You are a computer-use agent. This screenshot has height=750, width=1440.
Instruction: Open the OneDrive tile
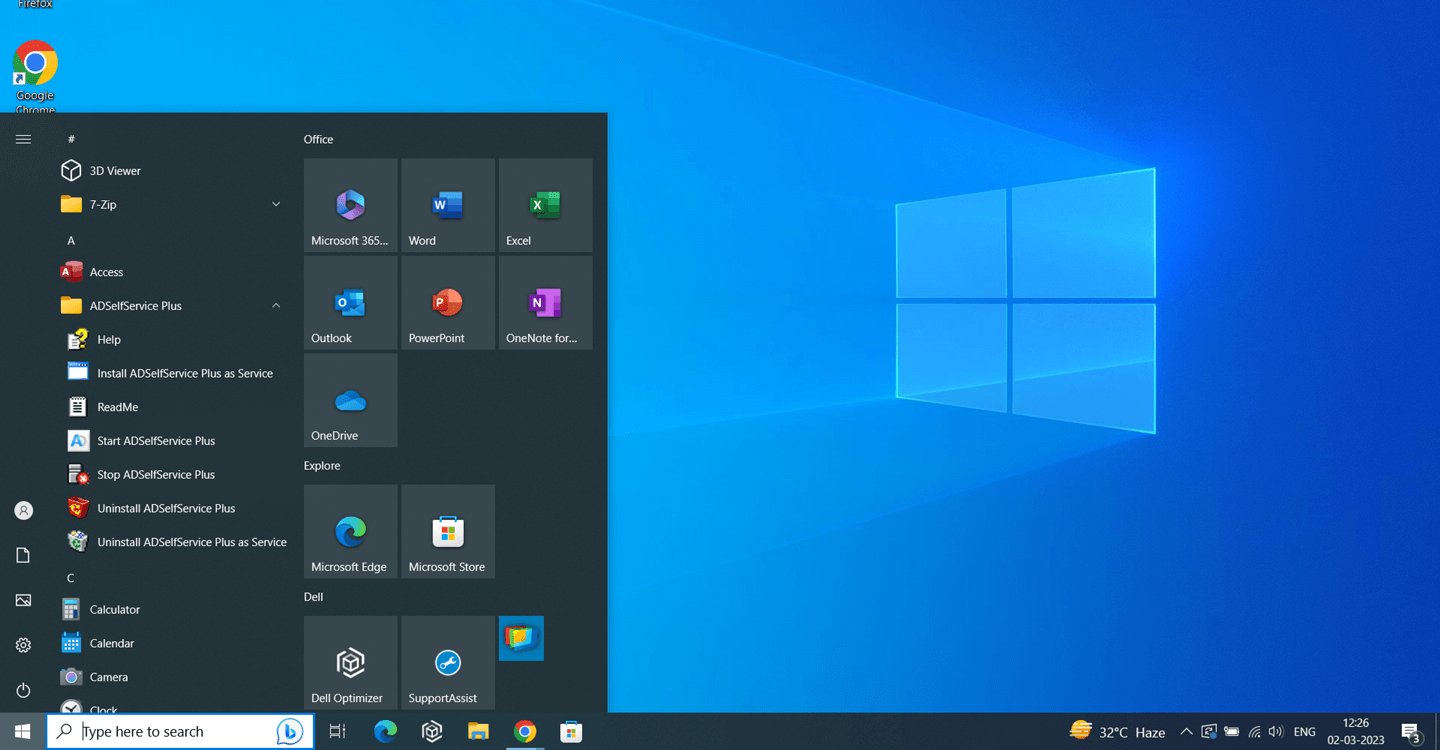pos(350,401)
